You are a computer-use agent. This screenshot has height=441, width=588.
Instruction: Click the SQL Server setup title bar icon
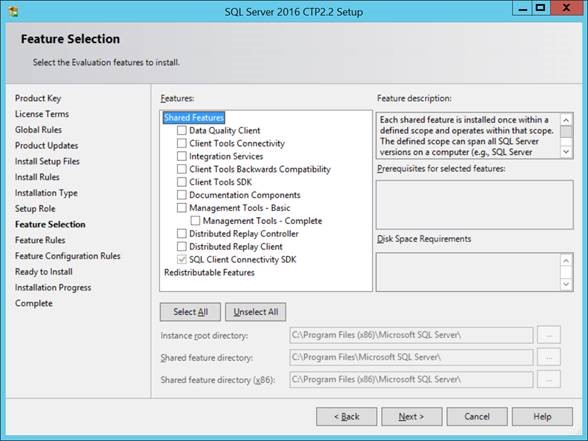[14, 11]
